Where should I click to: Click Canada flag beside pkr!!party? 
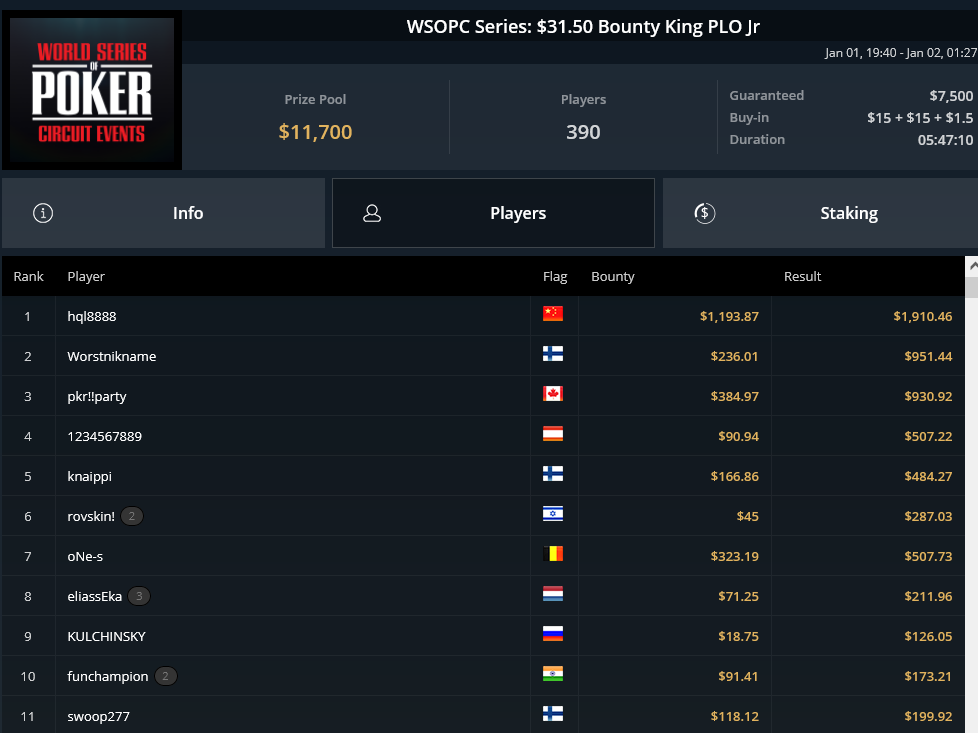pos(553,394)
